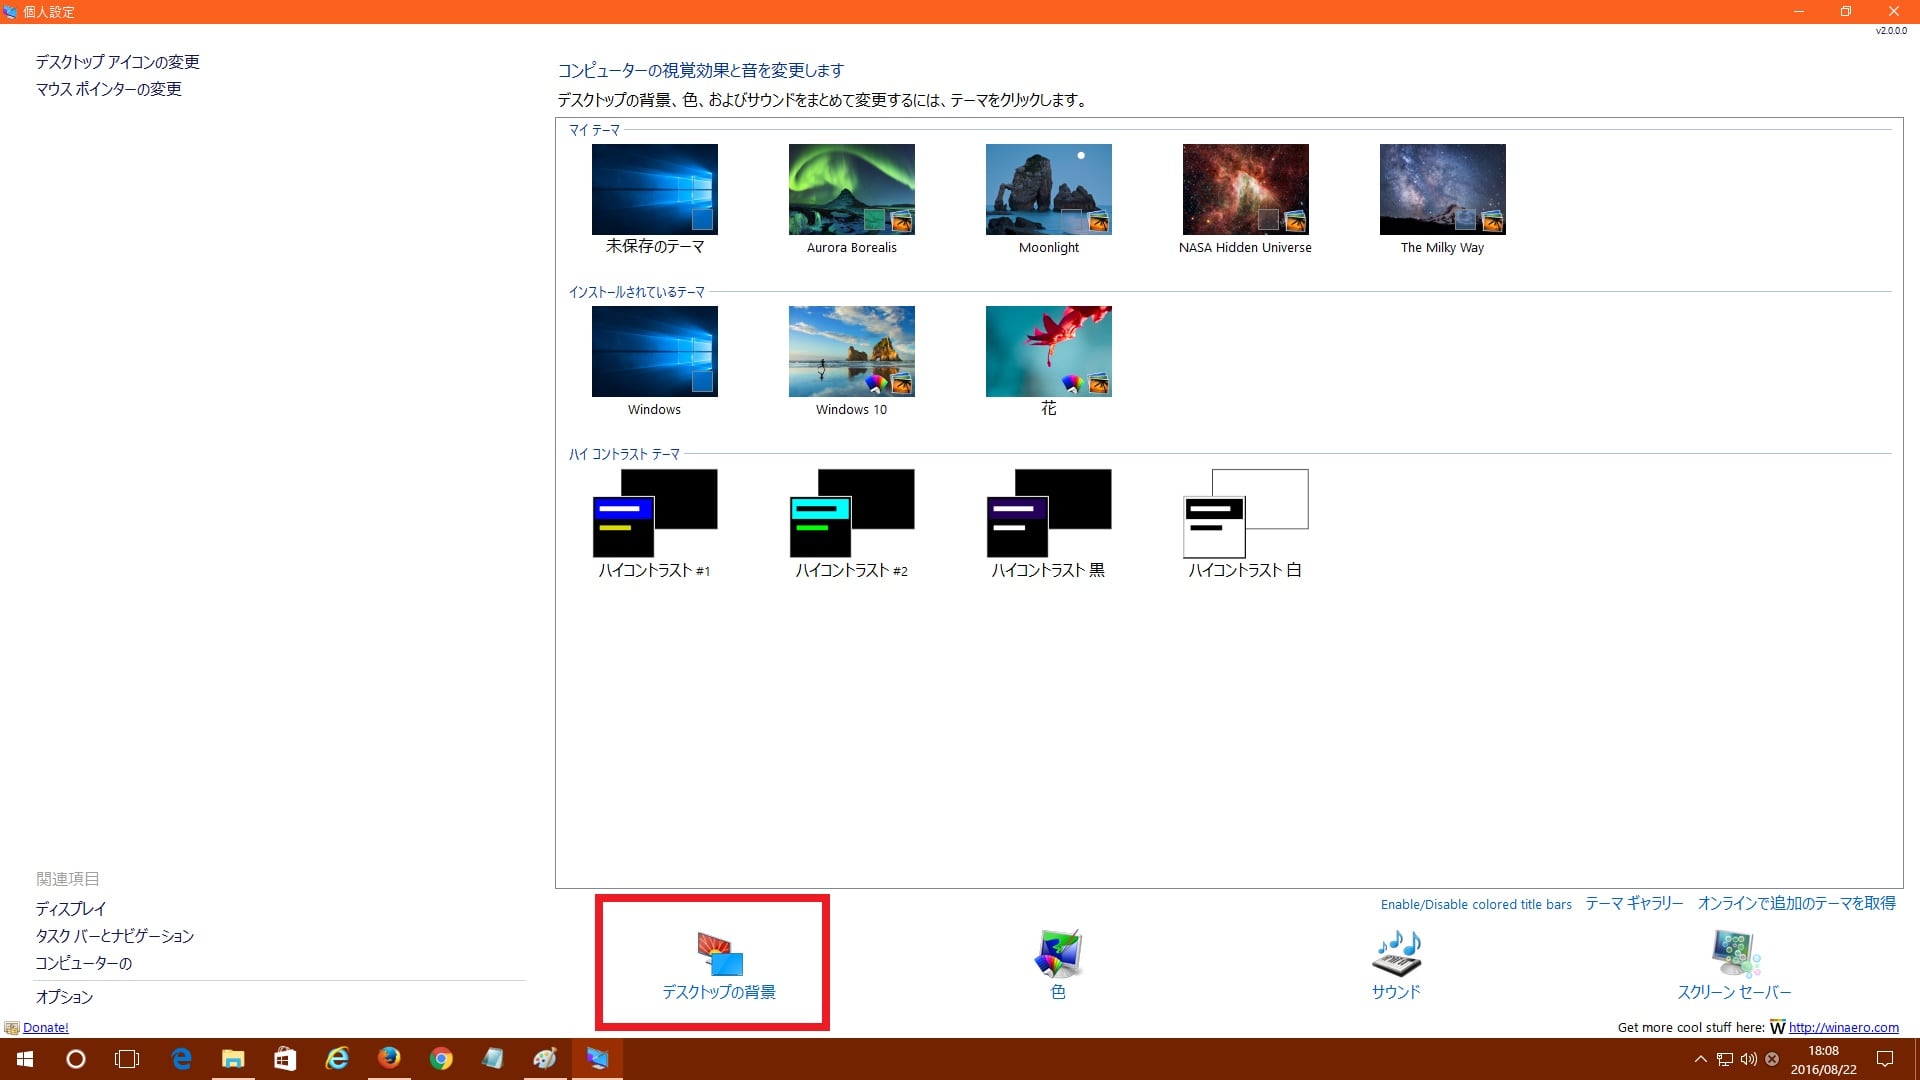Image resolution: width=1920 pixels, height=1080 pixels.
Task: Open タスク バーとナビゲーション link
Action: (115, 936)
